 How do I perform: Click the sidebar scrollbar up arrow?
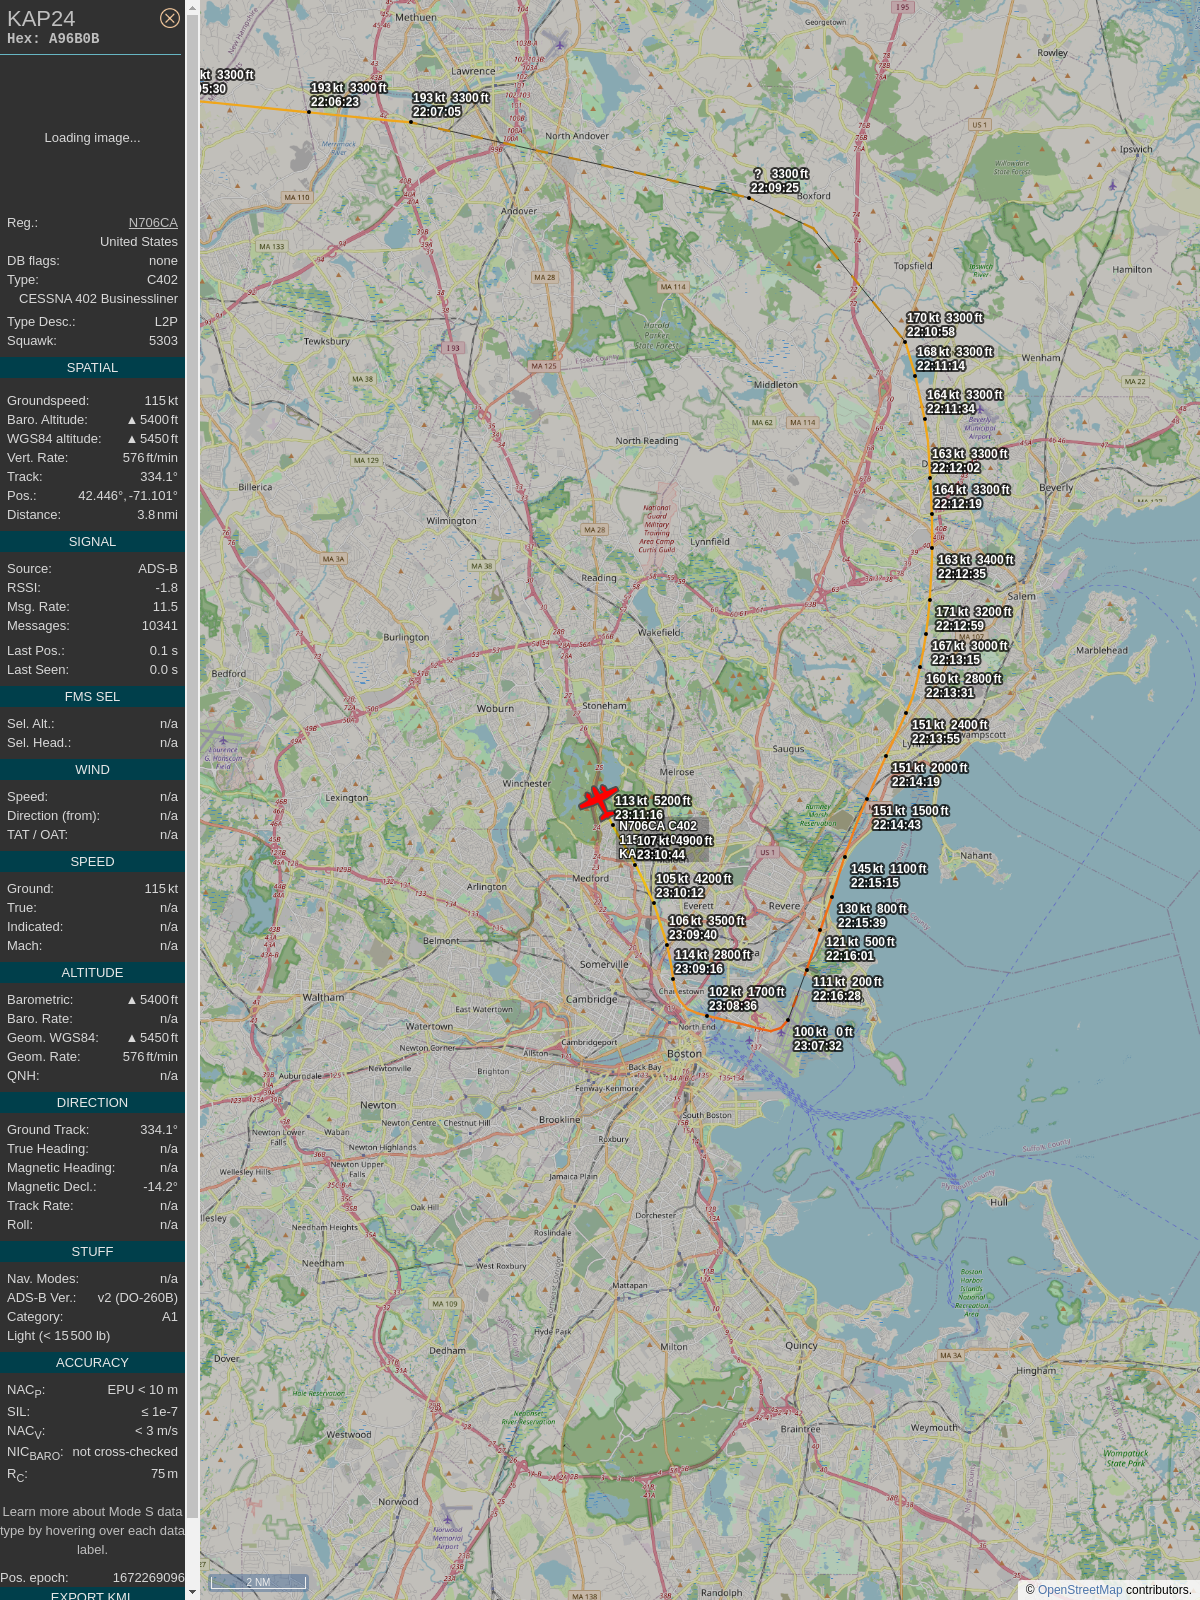[192, 8]
